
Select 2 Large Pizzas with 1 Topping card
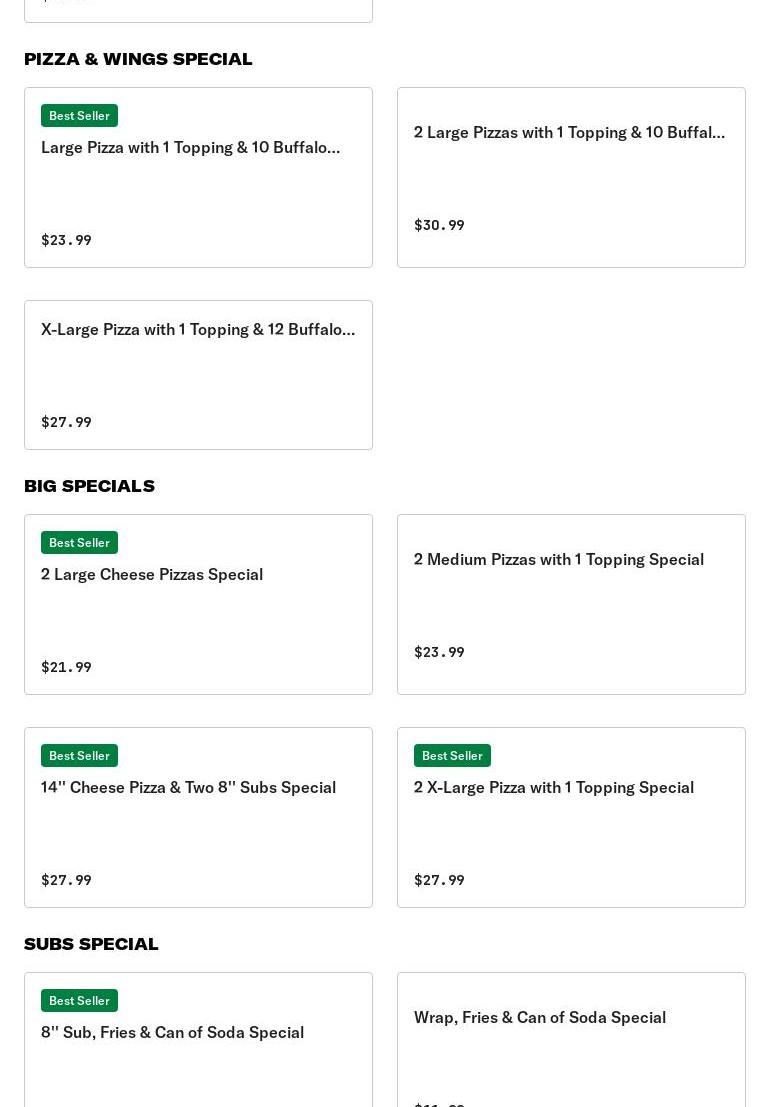point(570,133)
